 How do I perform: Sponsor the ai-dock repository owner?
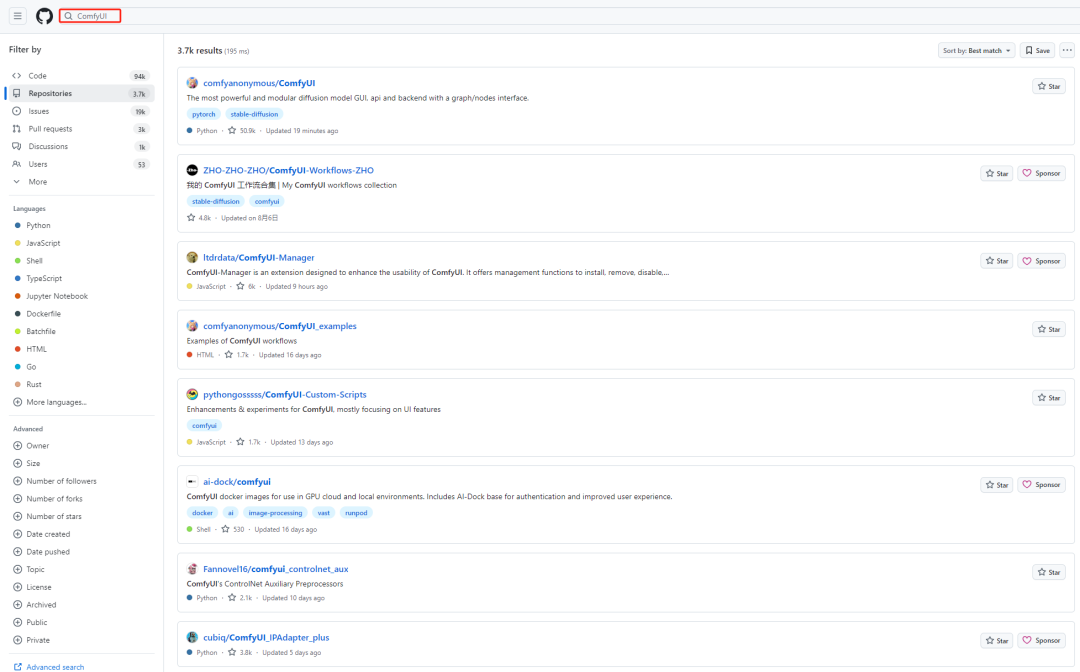(1041, 485)
